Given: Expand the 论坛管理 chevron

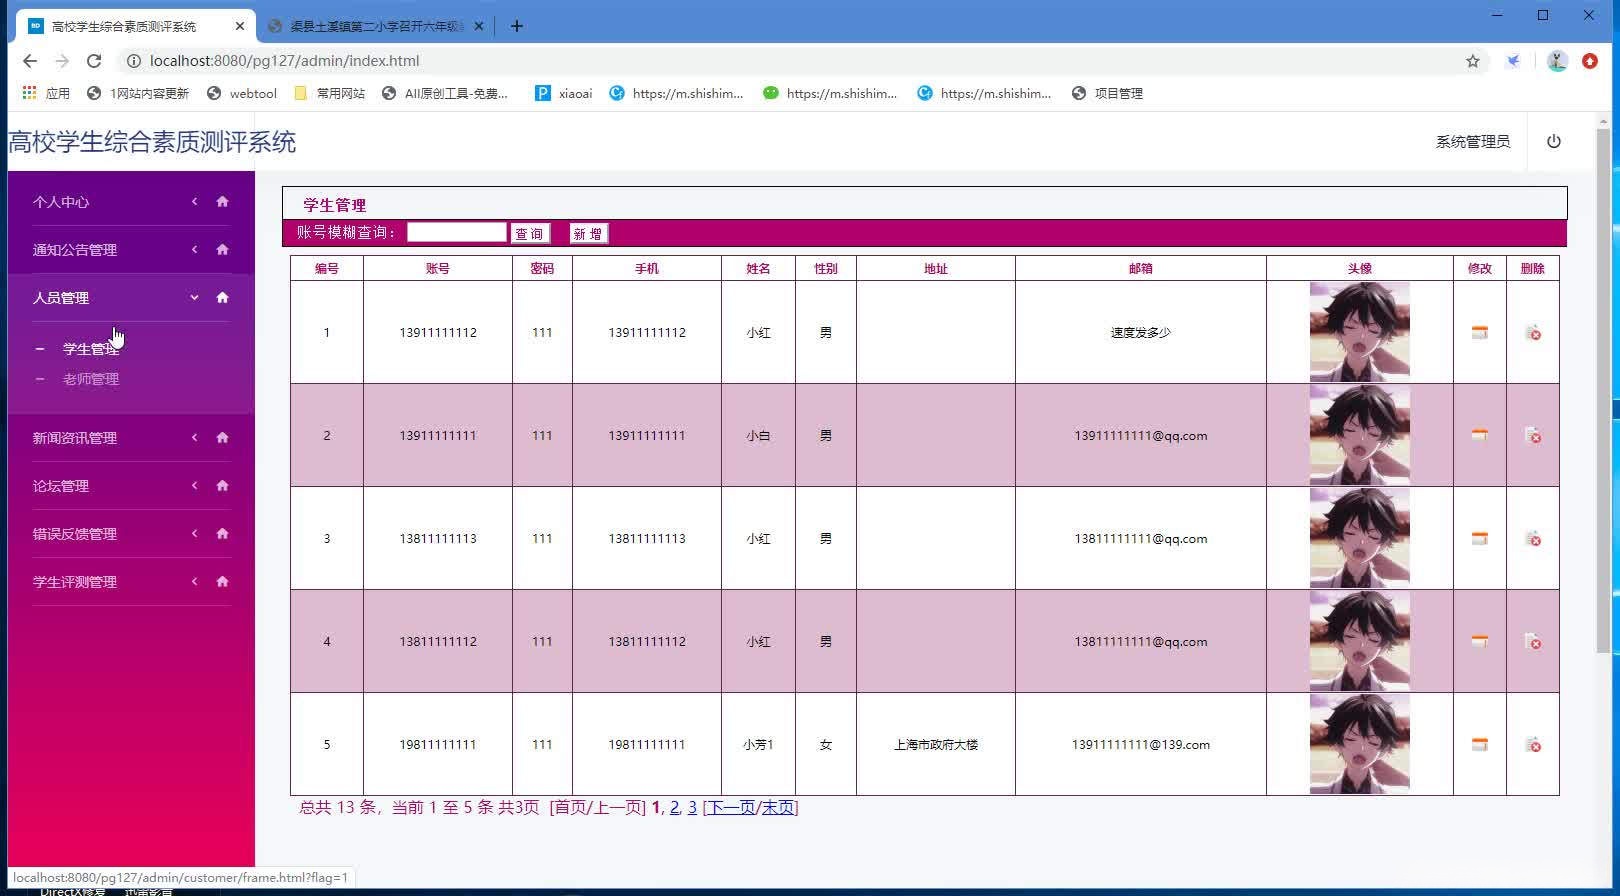Looking at the screenshot, I should tap(195, 486).
